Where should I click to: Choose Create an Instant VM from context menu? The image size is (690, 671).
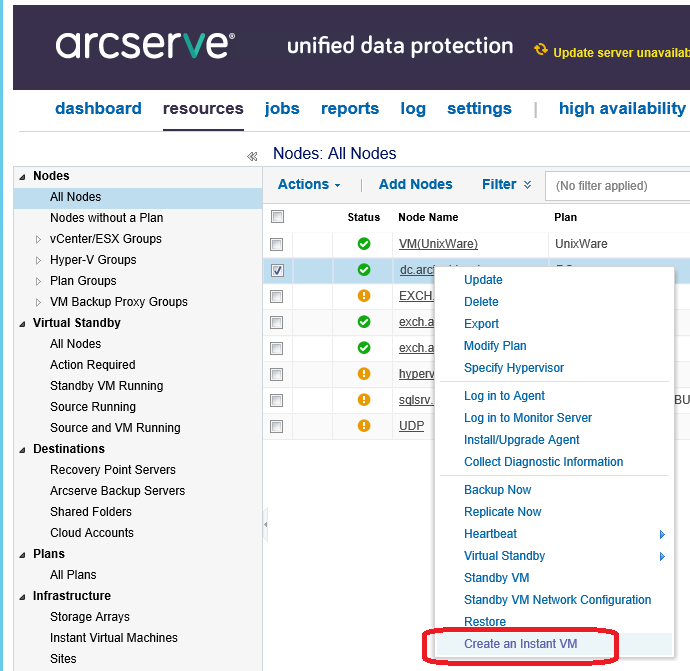(x=520, y=644)
